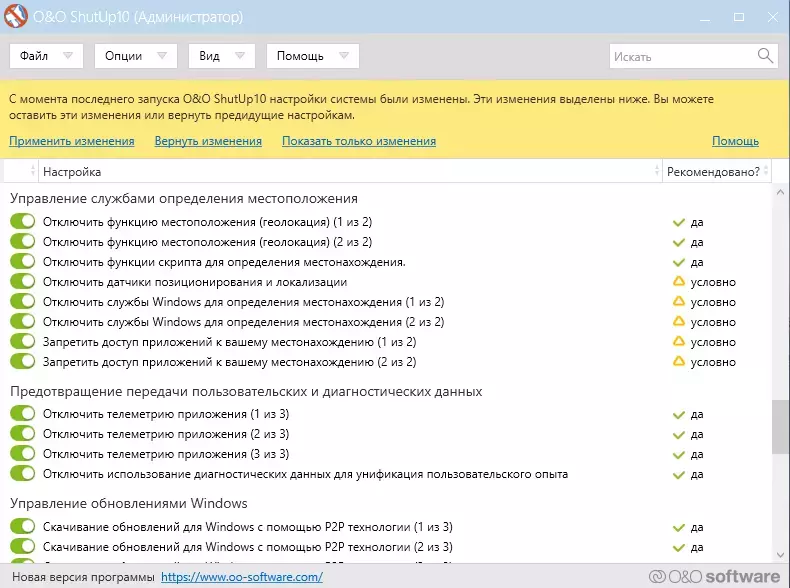Open the Опции dropdown arrow
Screen dimensions: 790x588
162,55
